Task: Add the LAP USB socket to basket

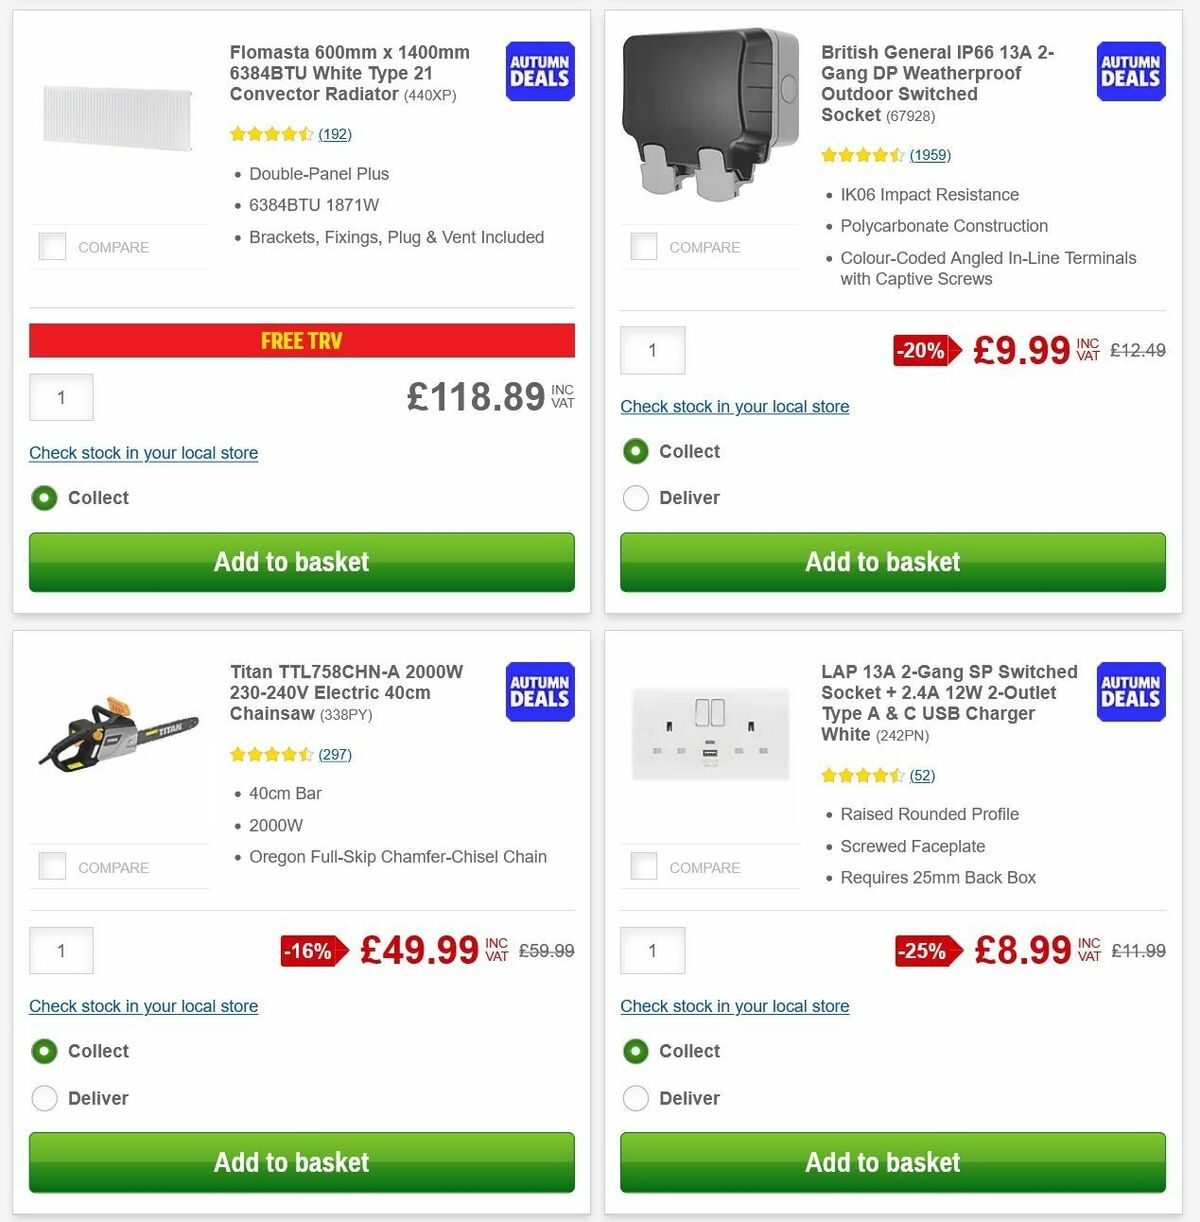Action: (x=891, y=1162)
